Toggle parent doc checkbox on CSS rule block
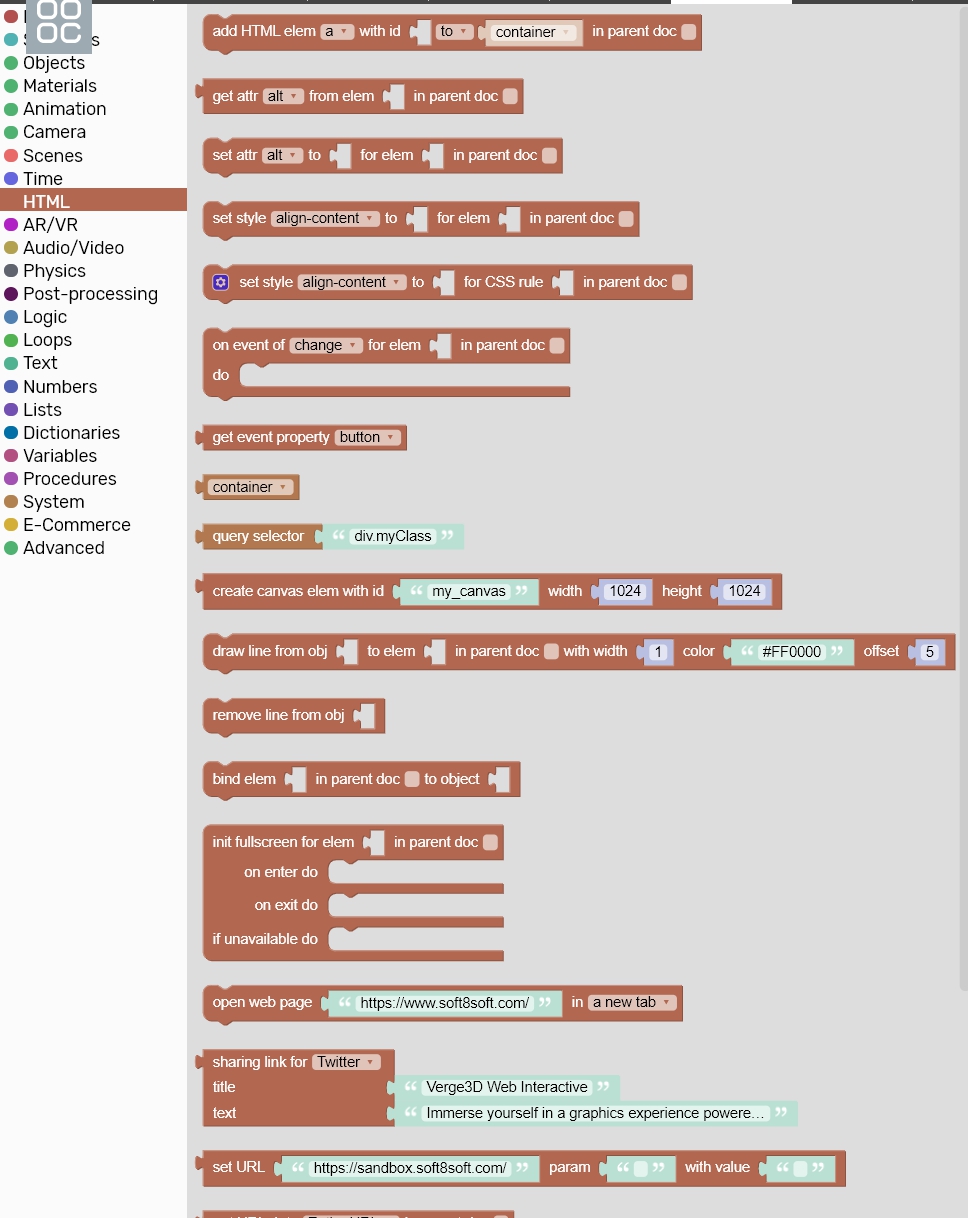Image resolution: width=968 pixels, height=1218 pixels. (x=680, y=283)
